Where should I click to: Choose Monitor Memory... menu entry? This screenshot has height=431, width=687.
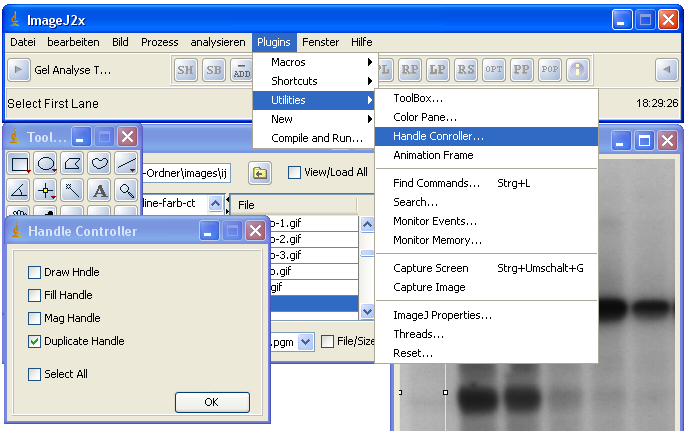click(486, 240)
